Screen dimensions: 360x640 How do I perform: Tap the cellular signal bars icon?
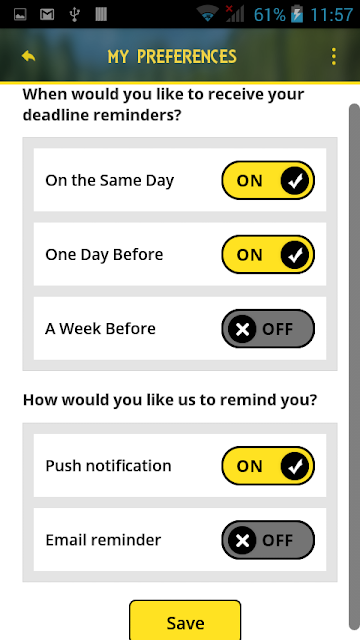pos(235,14)
